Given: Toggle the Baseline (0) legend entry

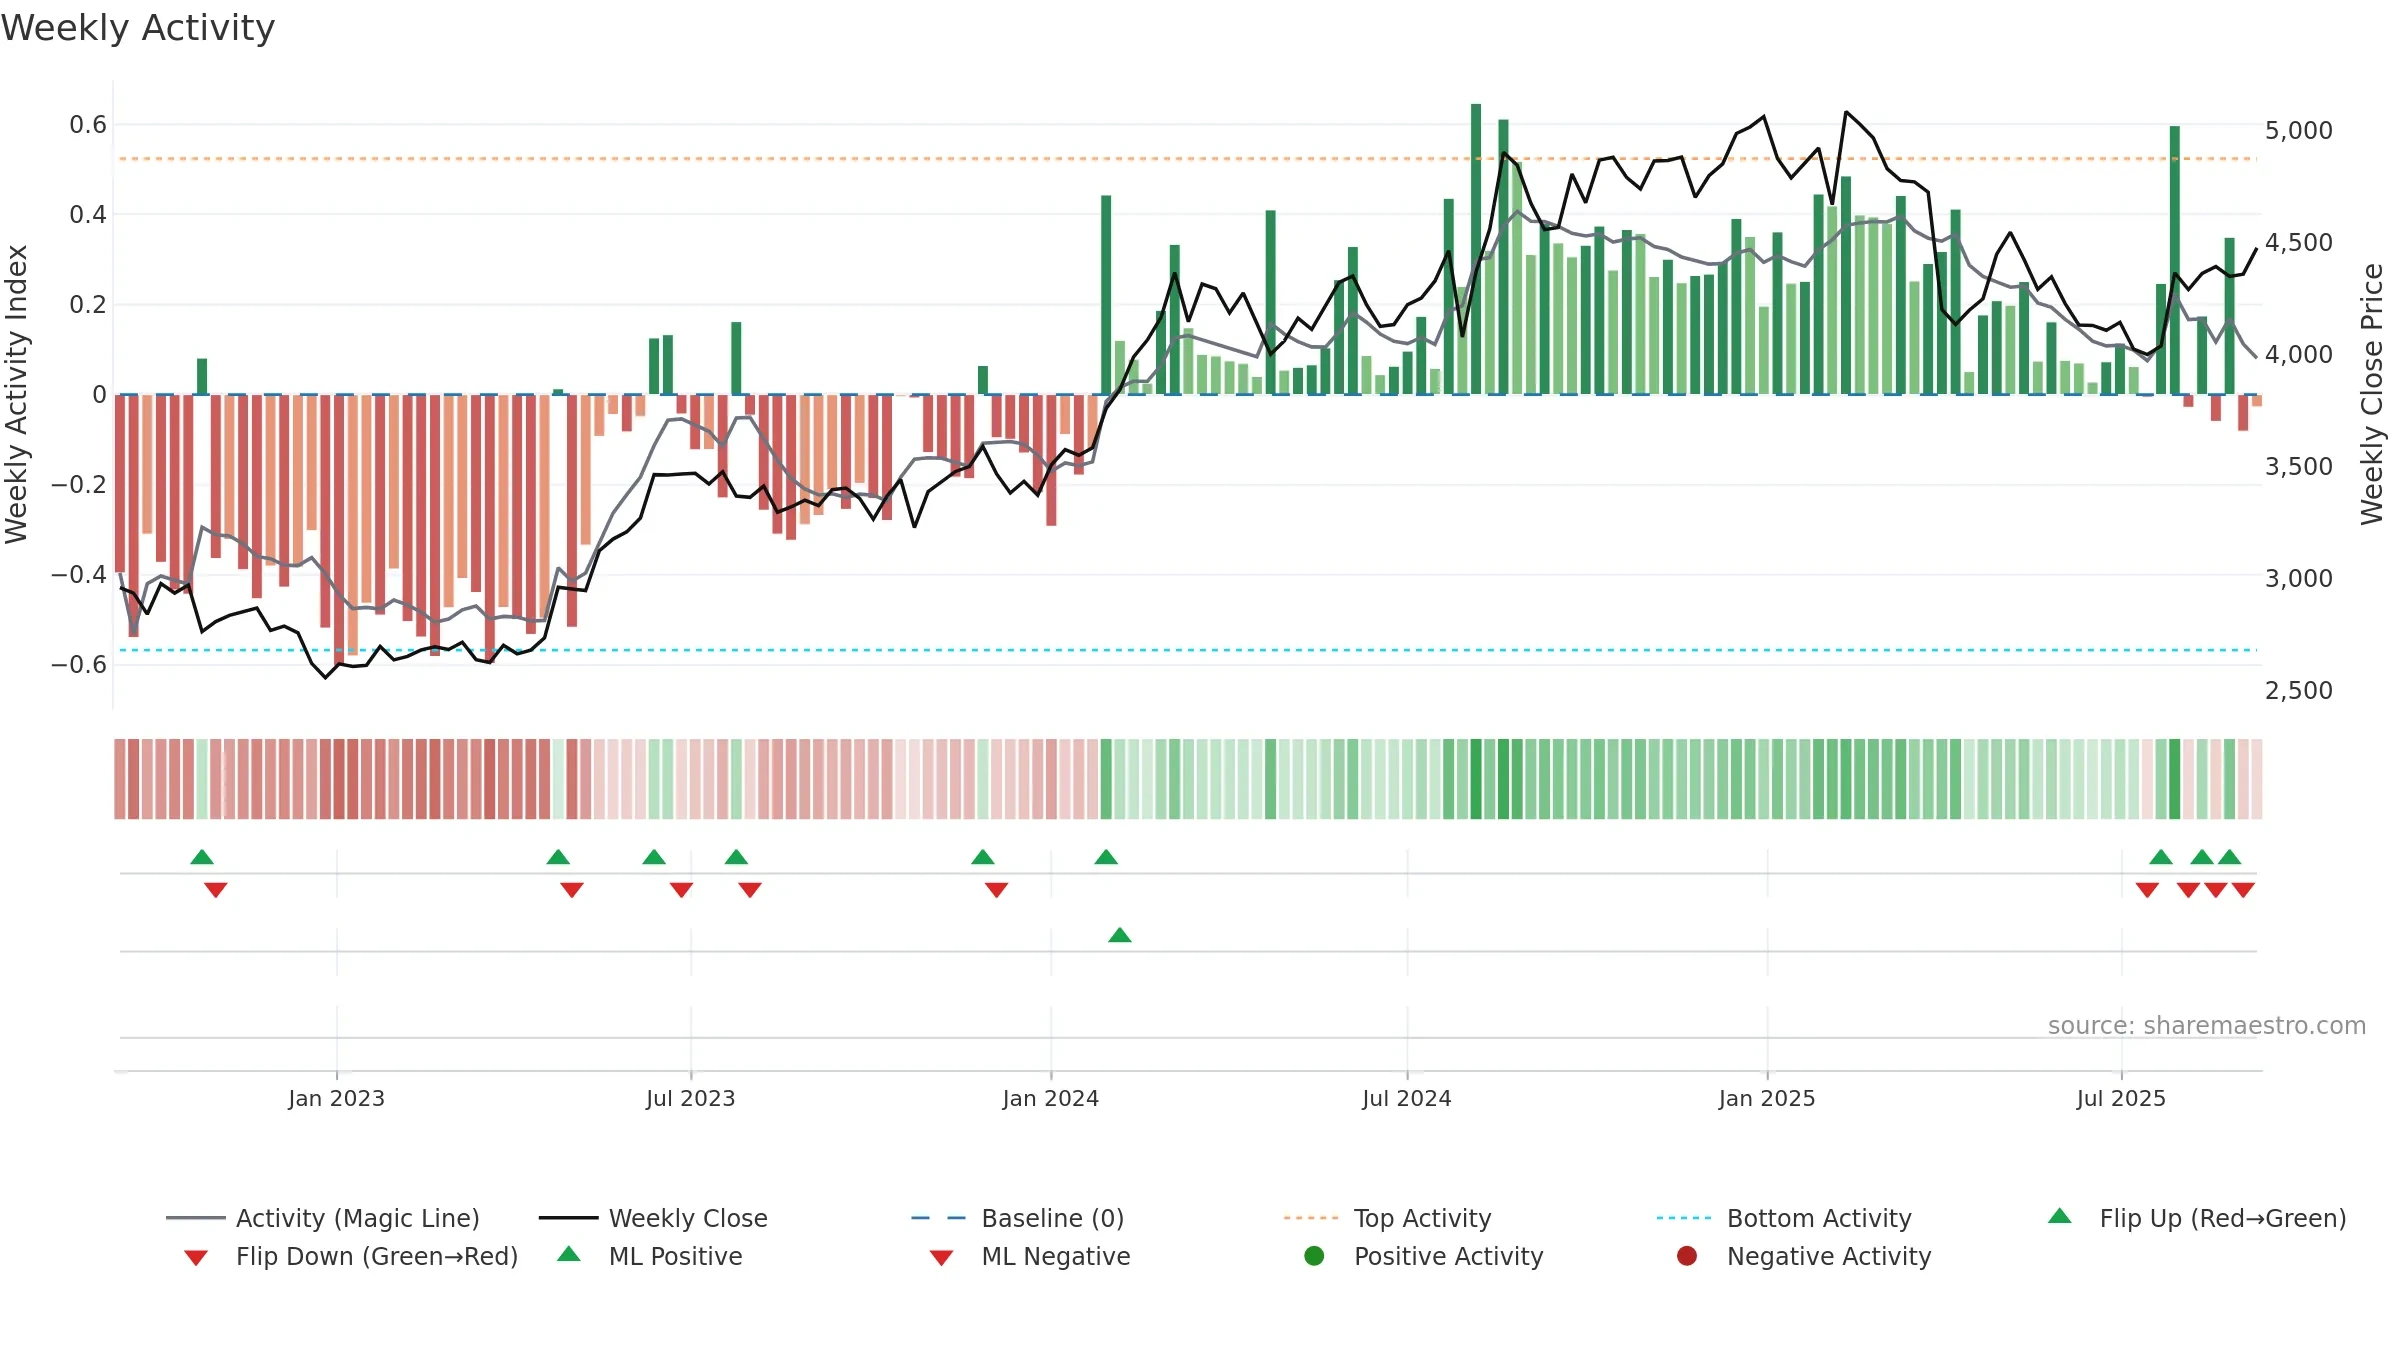Looking at the screenshot, I should (x=1018, y=1218).
